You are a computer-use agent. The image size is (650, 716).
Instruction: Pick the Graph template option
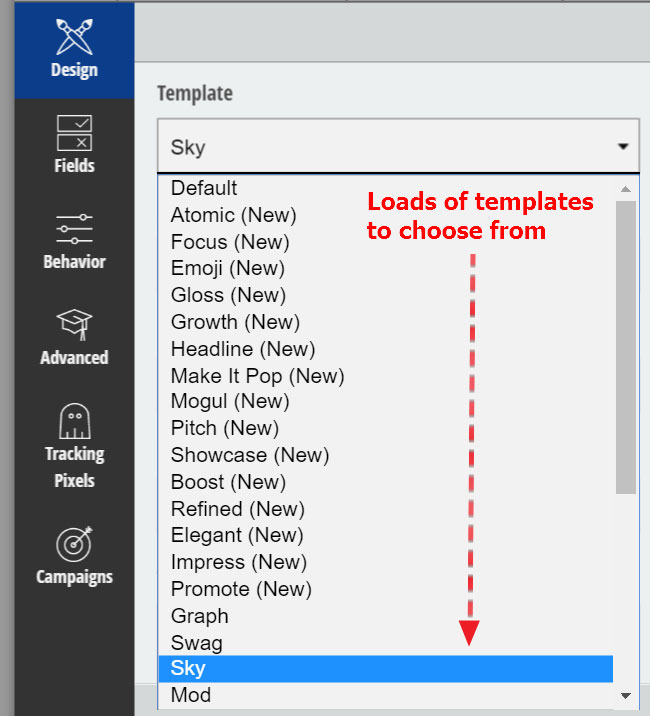199,616
